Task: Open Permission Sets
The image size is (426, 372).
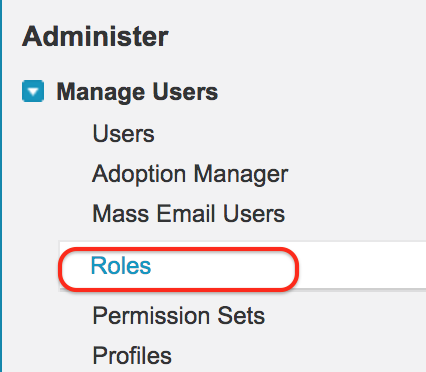Action: [x=179, y=315]
